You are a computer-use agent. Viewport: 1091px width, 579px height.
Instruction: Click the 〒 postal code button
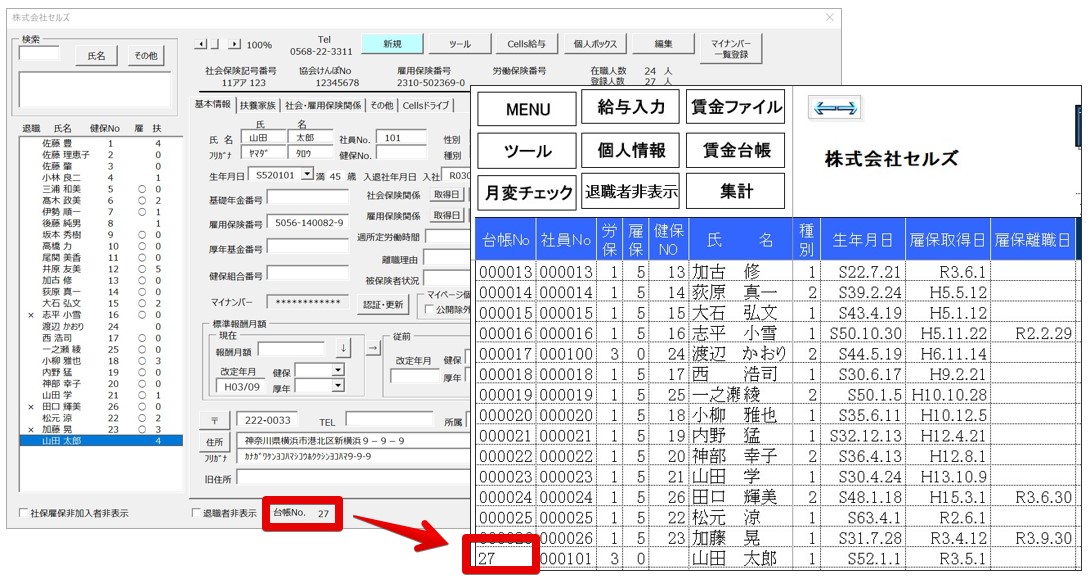214,422
